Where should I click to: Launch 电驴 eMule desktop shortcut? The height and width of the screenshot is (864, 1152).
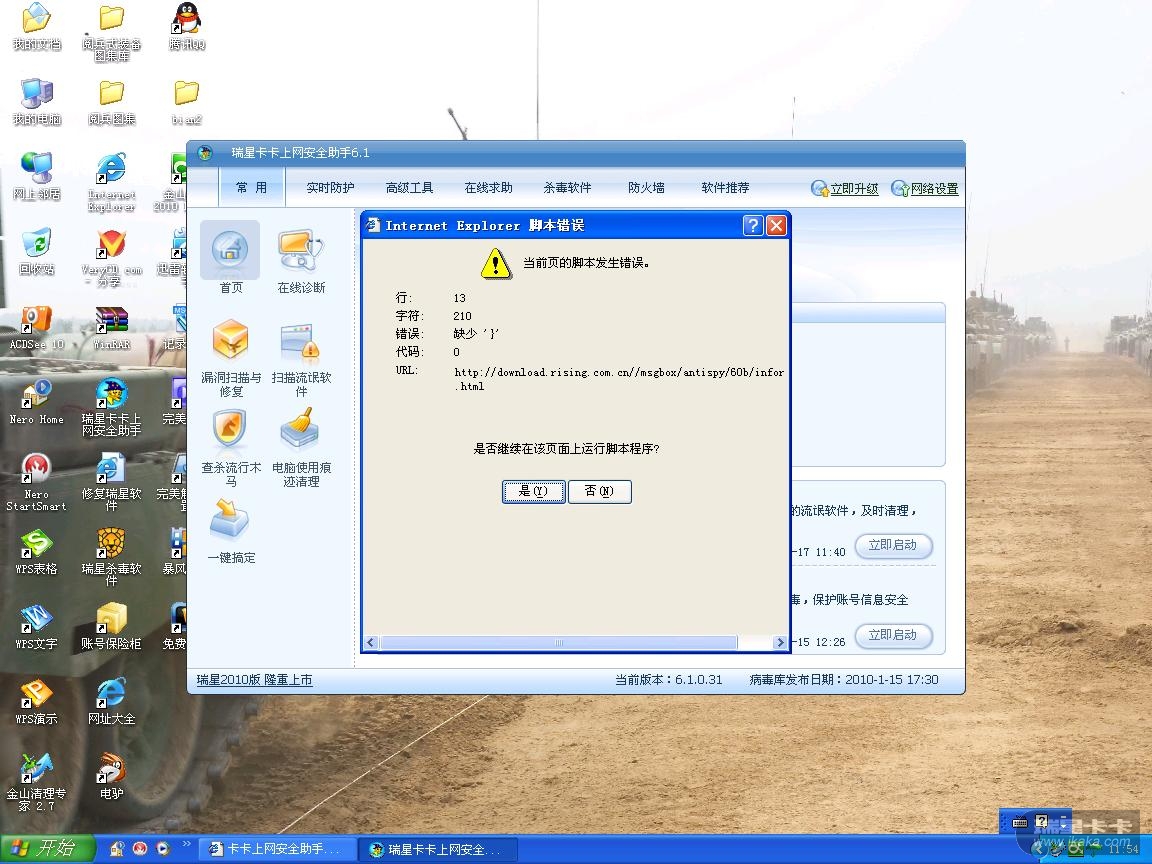point(112,777)
